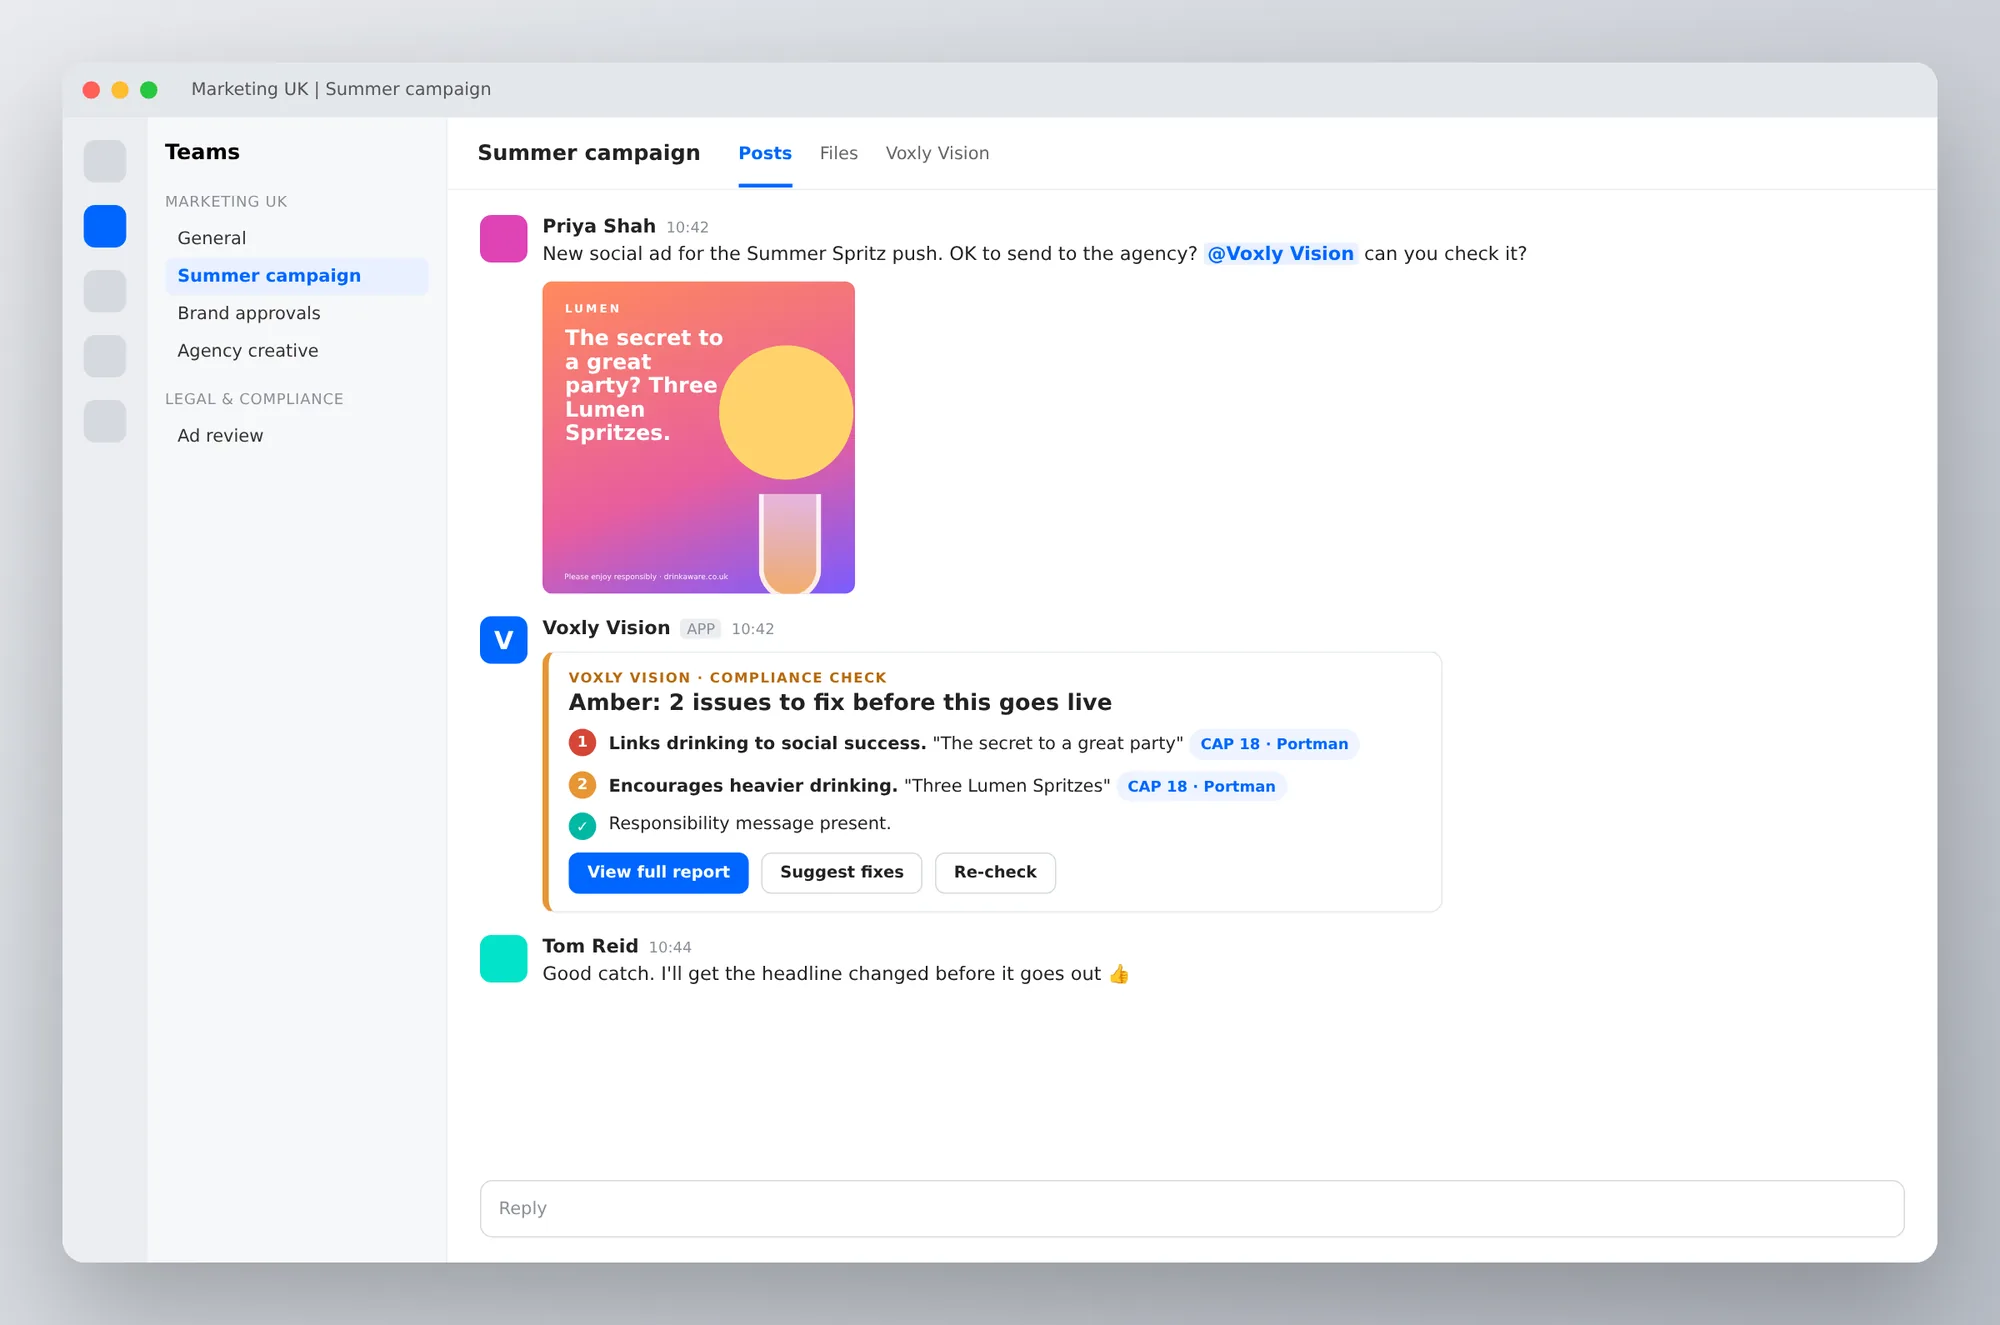Click the red number 1 issue badge

point(582,742)
